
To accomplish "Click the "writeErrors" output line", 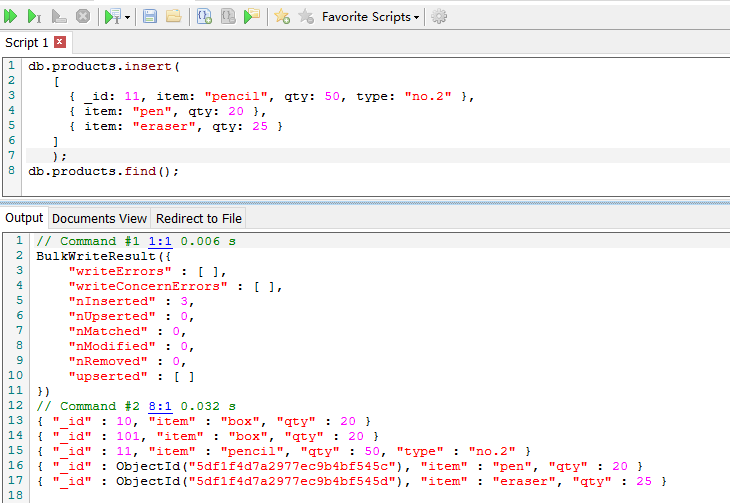I will click(x=148, y=272).
